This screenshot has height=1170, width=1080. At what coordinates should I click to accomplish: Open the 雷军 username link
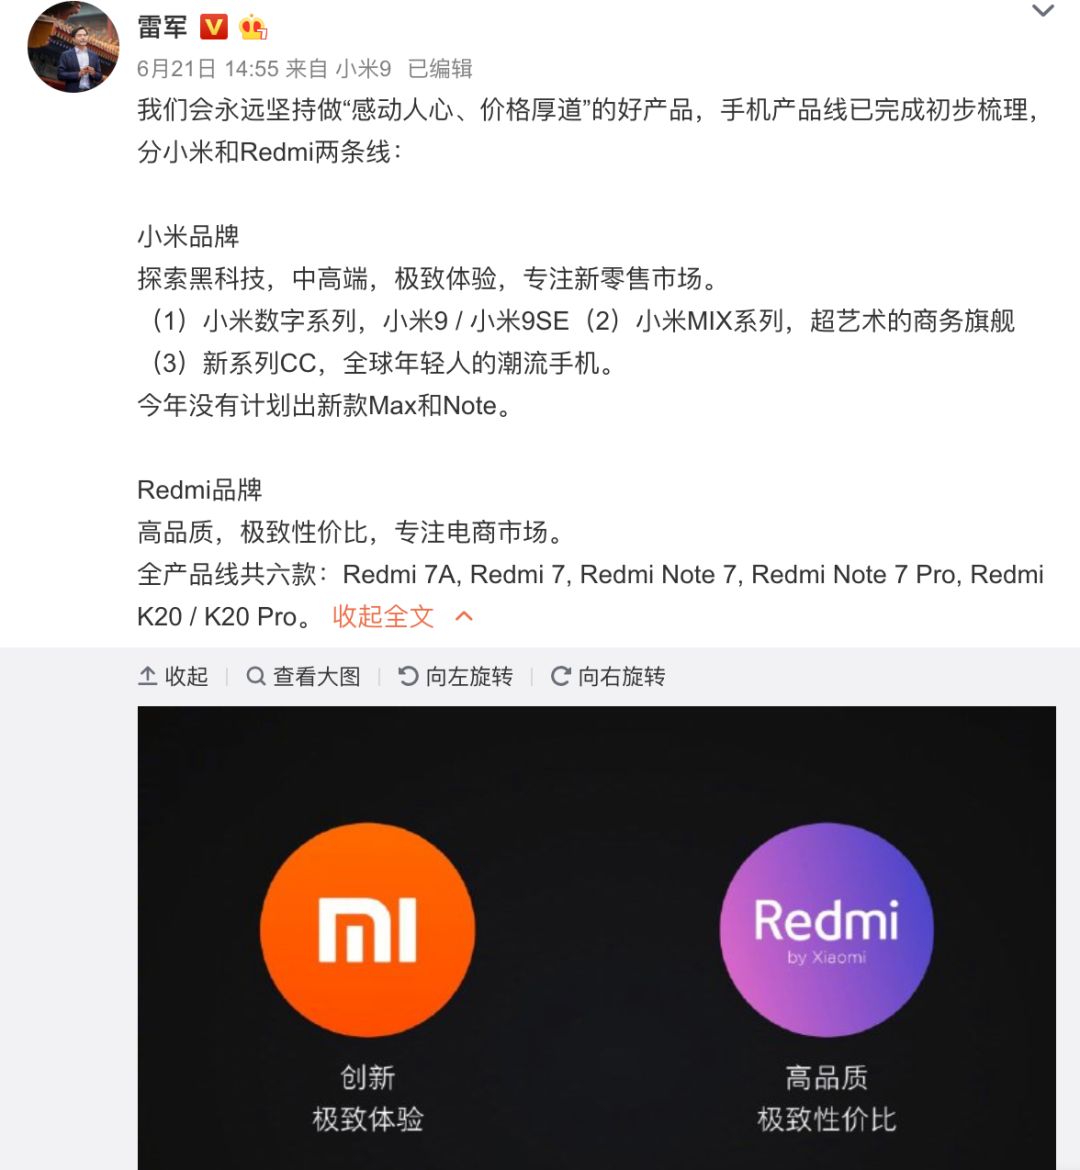coord(162,28)
